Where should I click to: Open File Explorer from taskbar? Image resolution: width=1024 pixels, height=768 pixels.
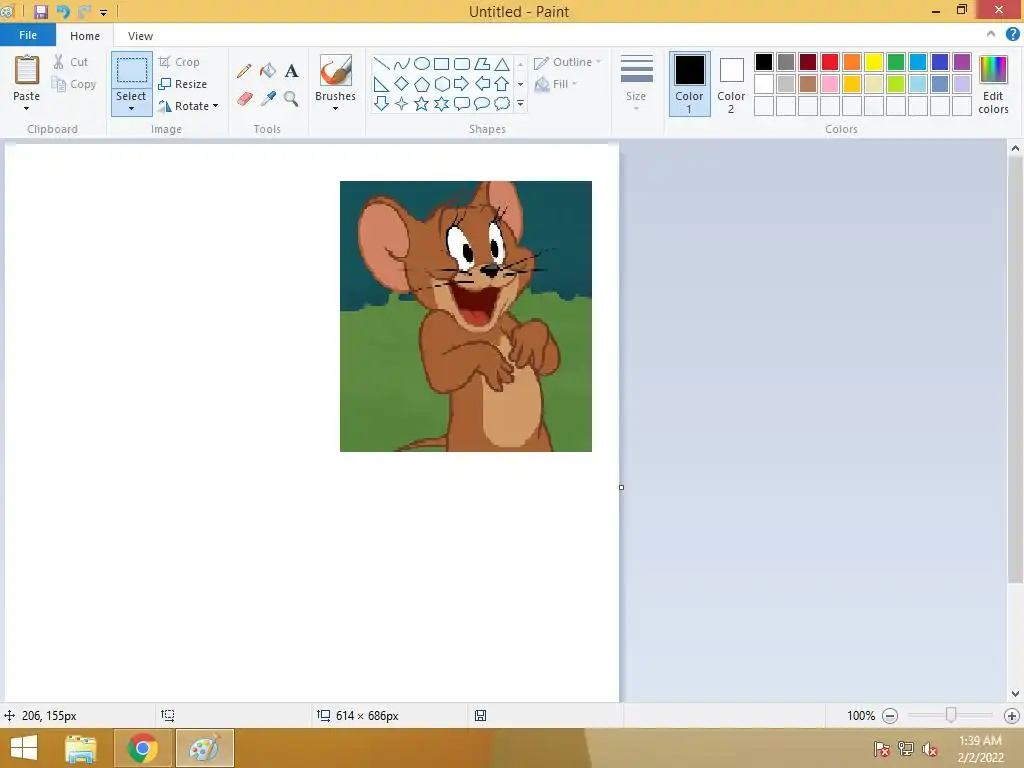(x=81, y=748)
